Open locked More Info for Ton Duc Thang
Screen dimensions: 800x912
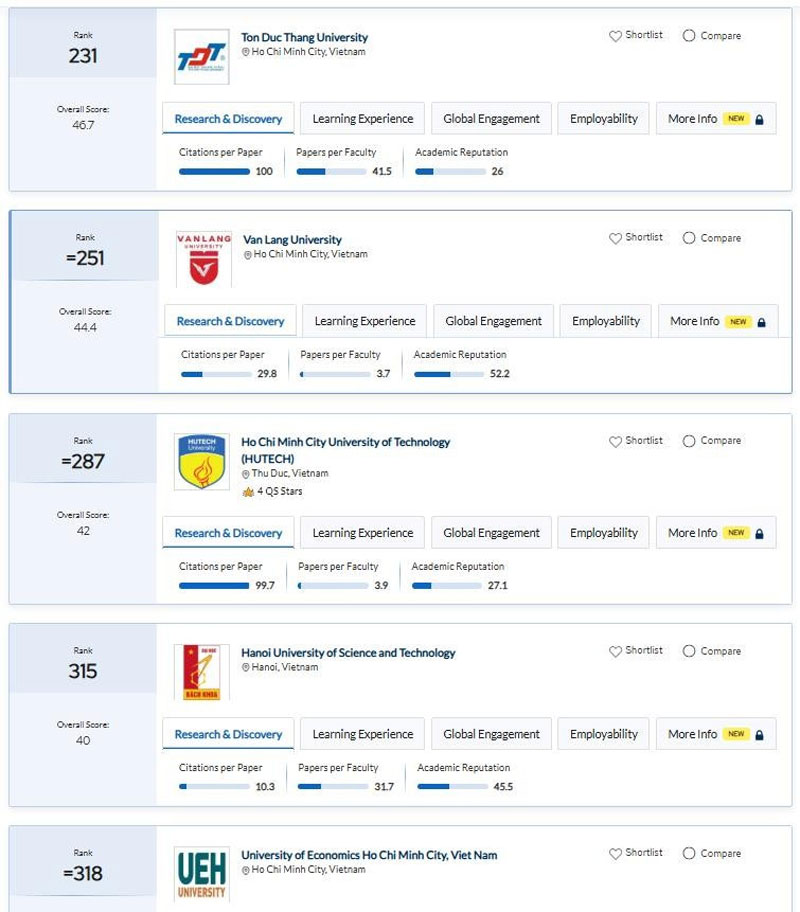(715, 119)
